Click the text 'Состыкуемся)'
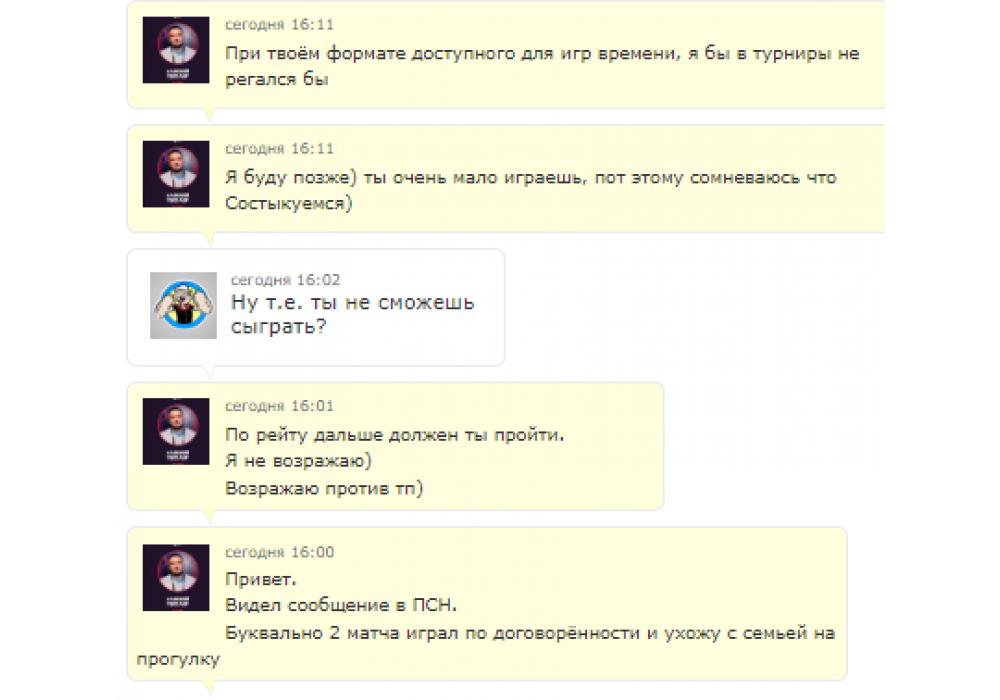The image size is (1000, 700). pos(289,203)
